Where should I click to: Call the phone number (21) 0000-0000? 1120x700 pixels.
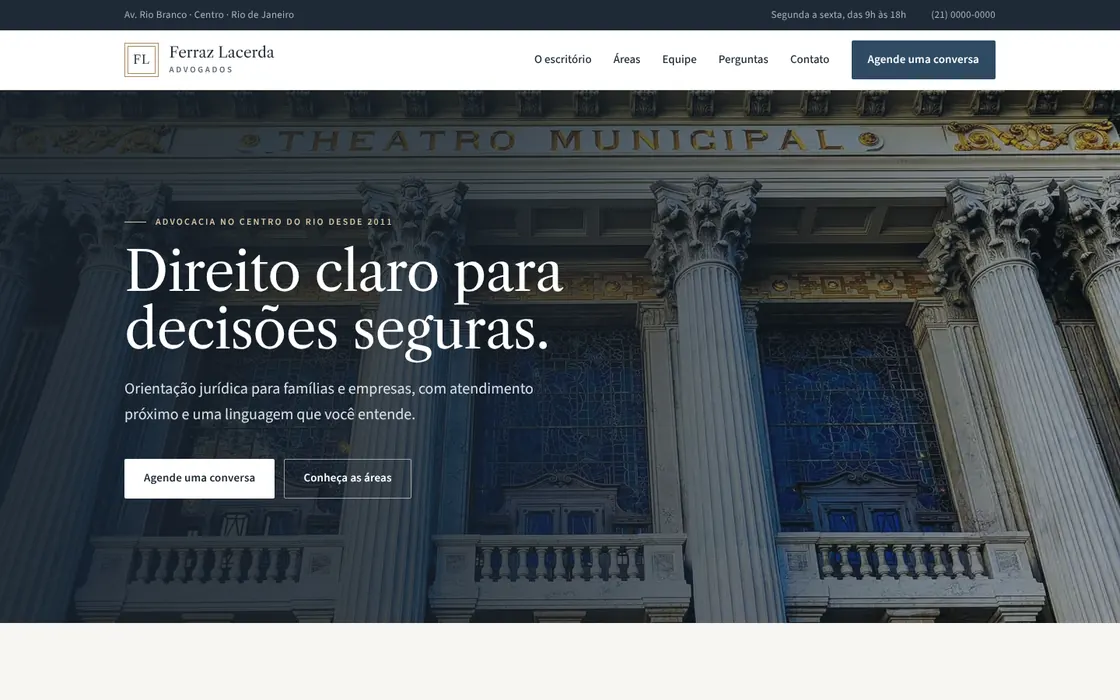click(x=963, y=14)
